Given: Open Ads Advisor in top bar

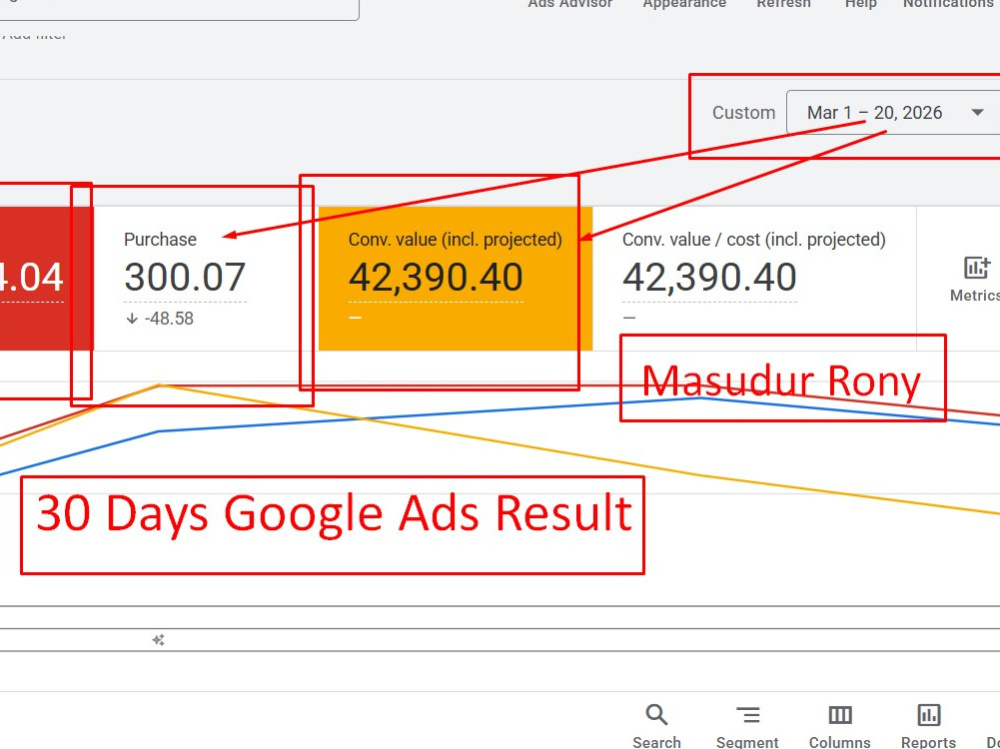Looking at the screenshot, I should coord(570,4).
